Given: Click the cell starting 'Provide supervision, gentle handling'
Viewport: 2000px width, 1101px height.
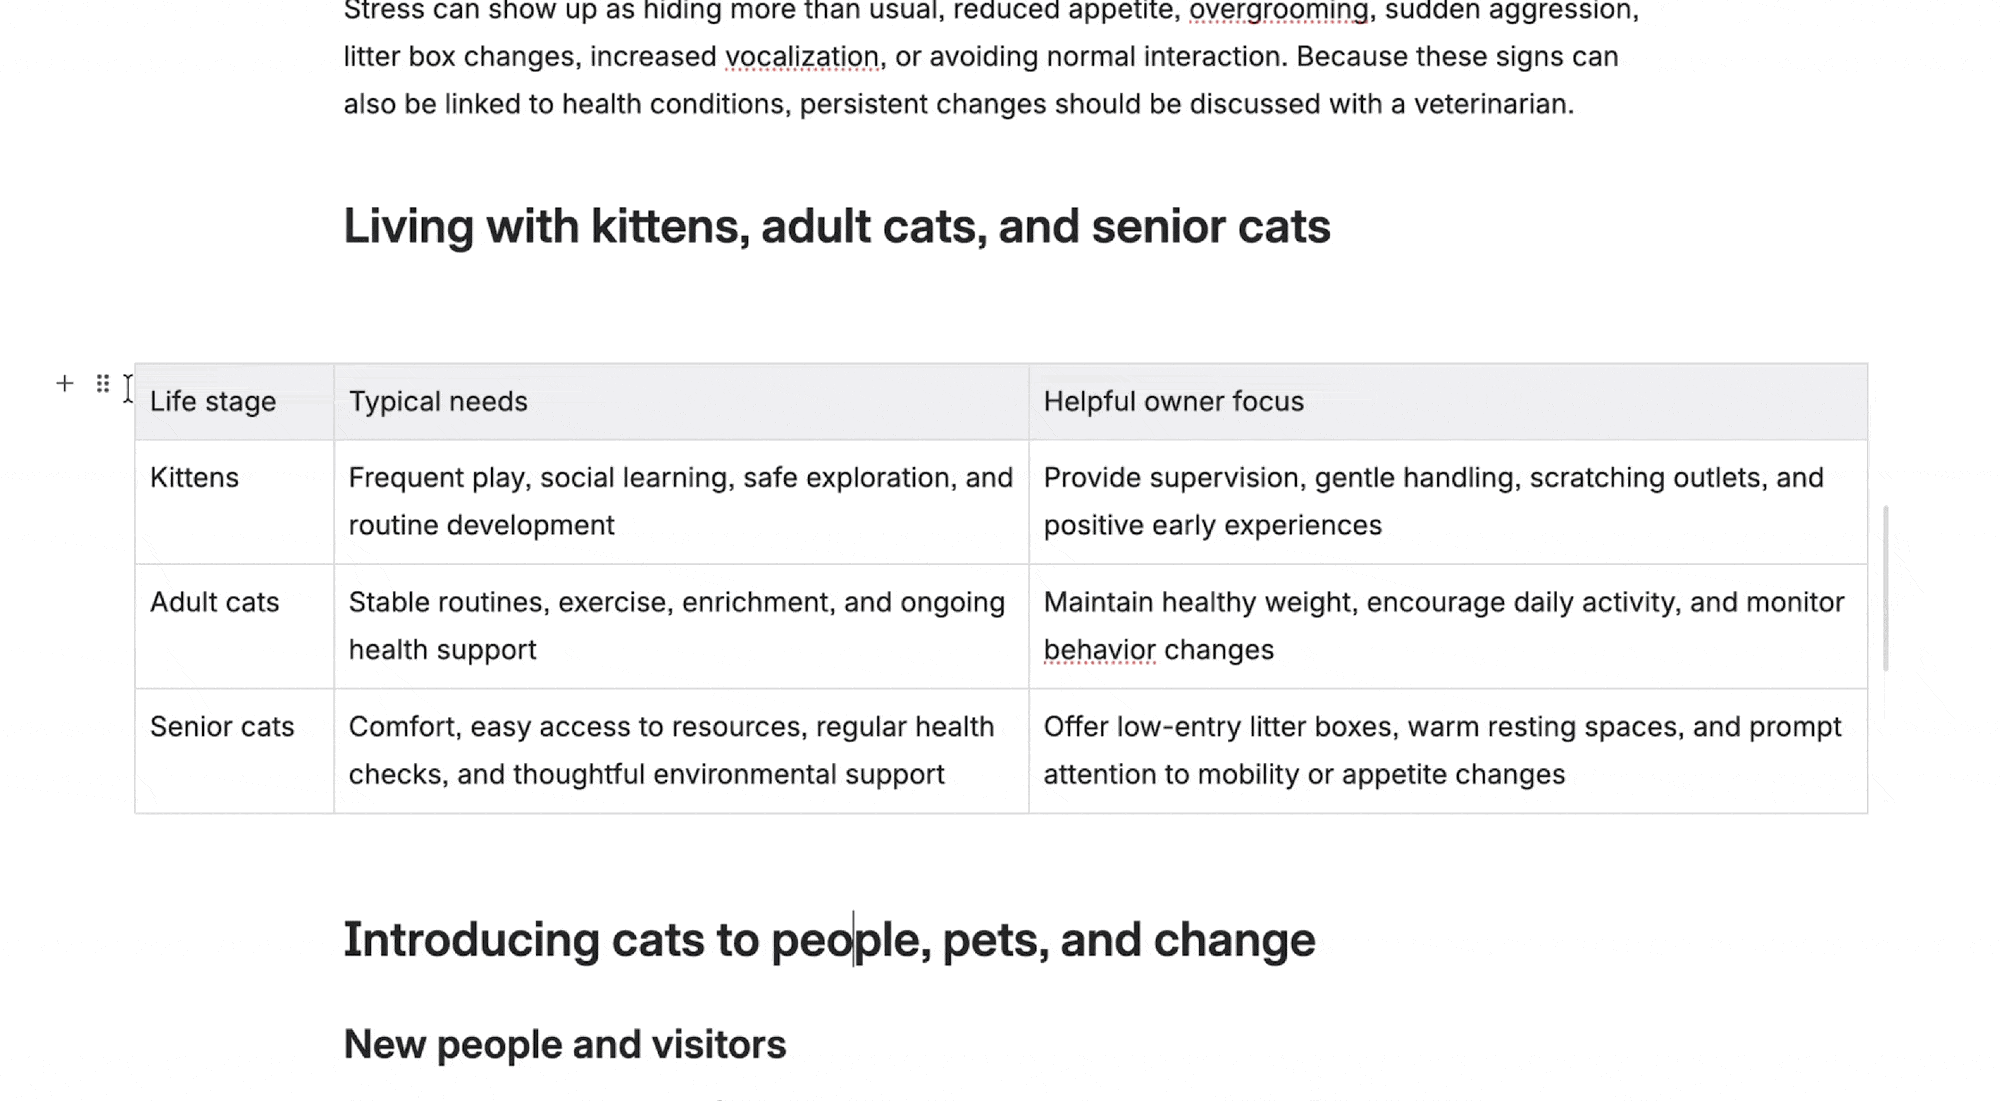Looking at the screenshot, I should 1448,502.
